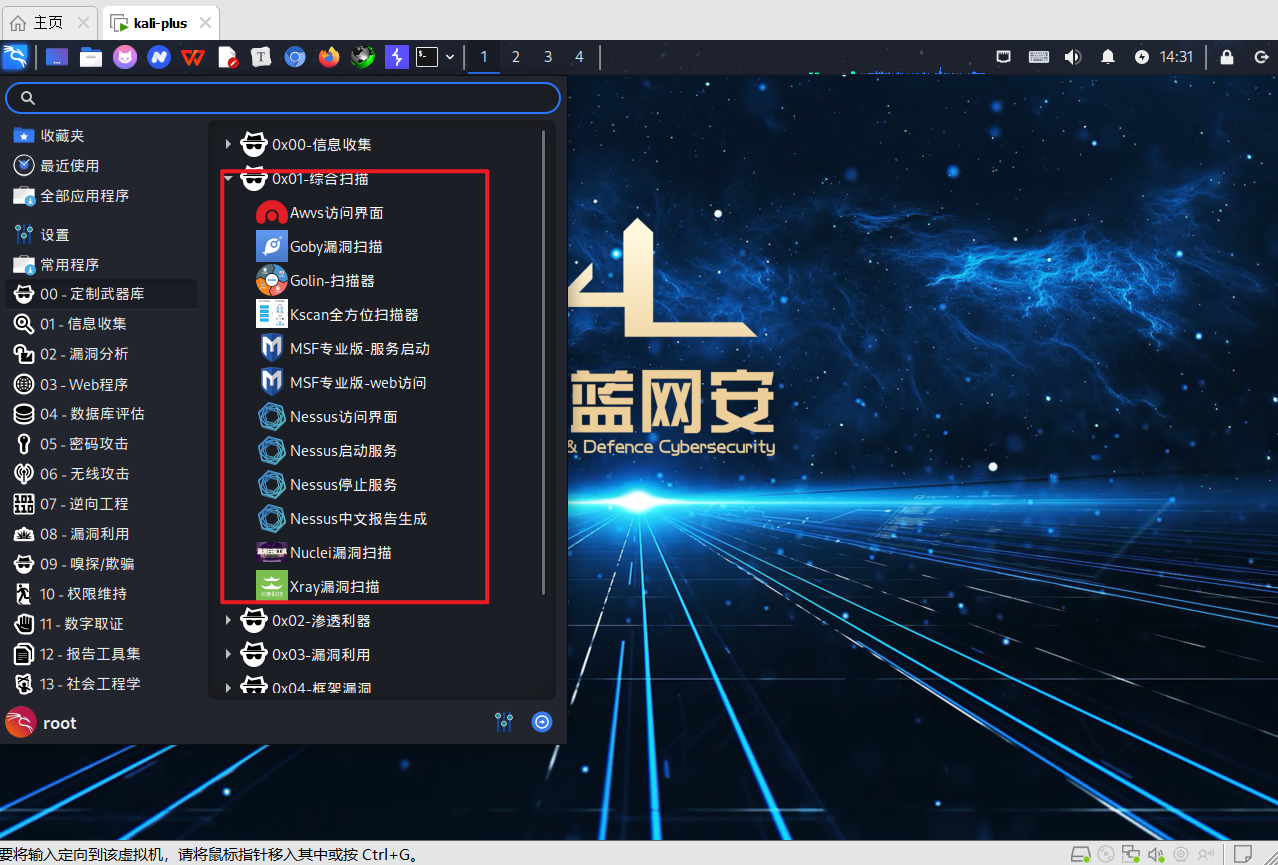Open the 06 - 无线攻击 category
1278x865 pixels.
103,474
